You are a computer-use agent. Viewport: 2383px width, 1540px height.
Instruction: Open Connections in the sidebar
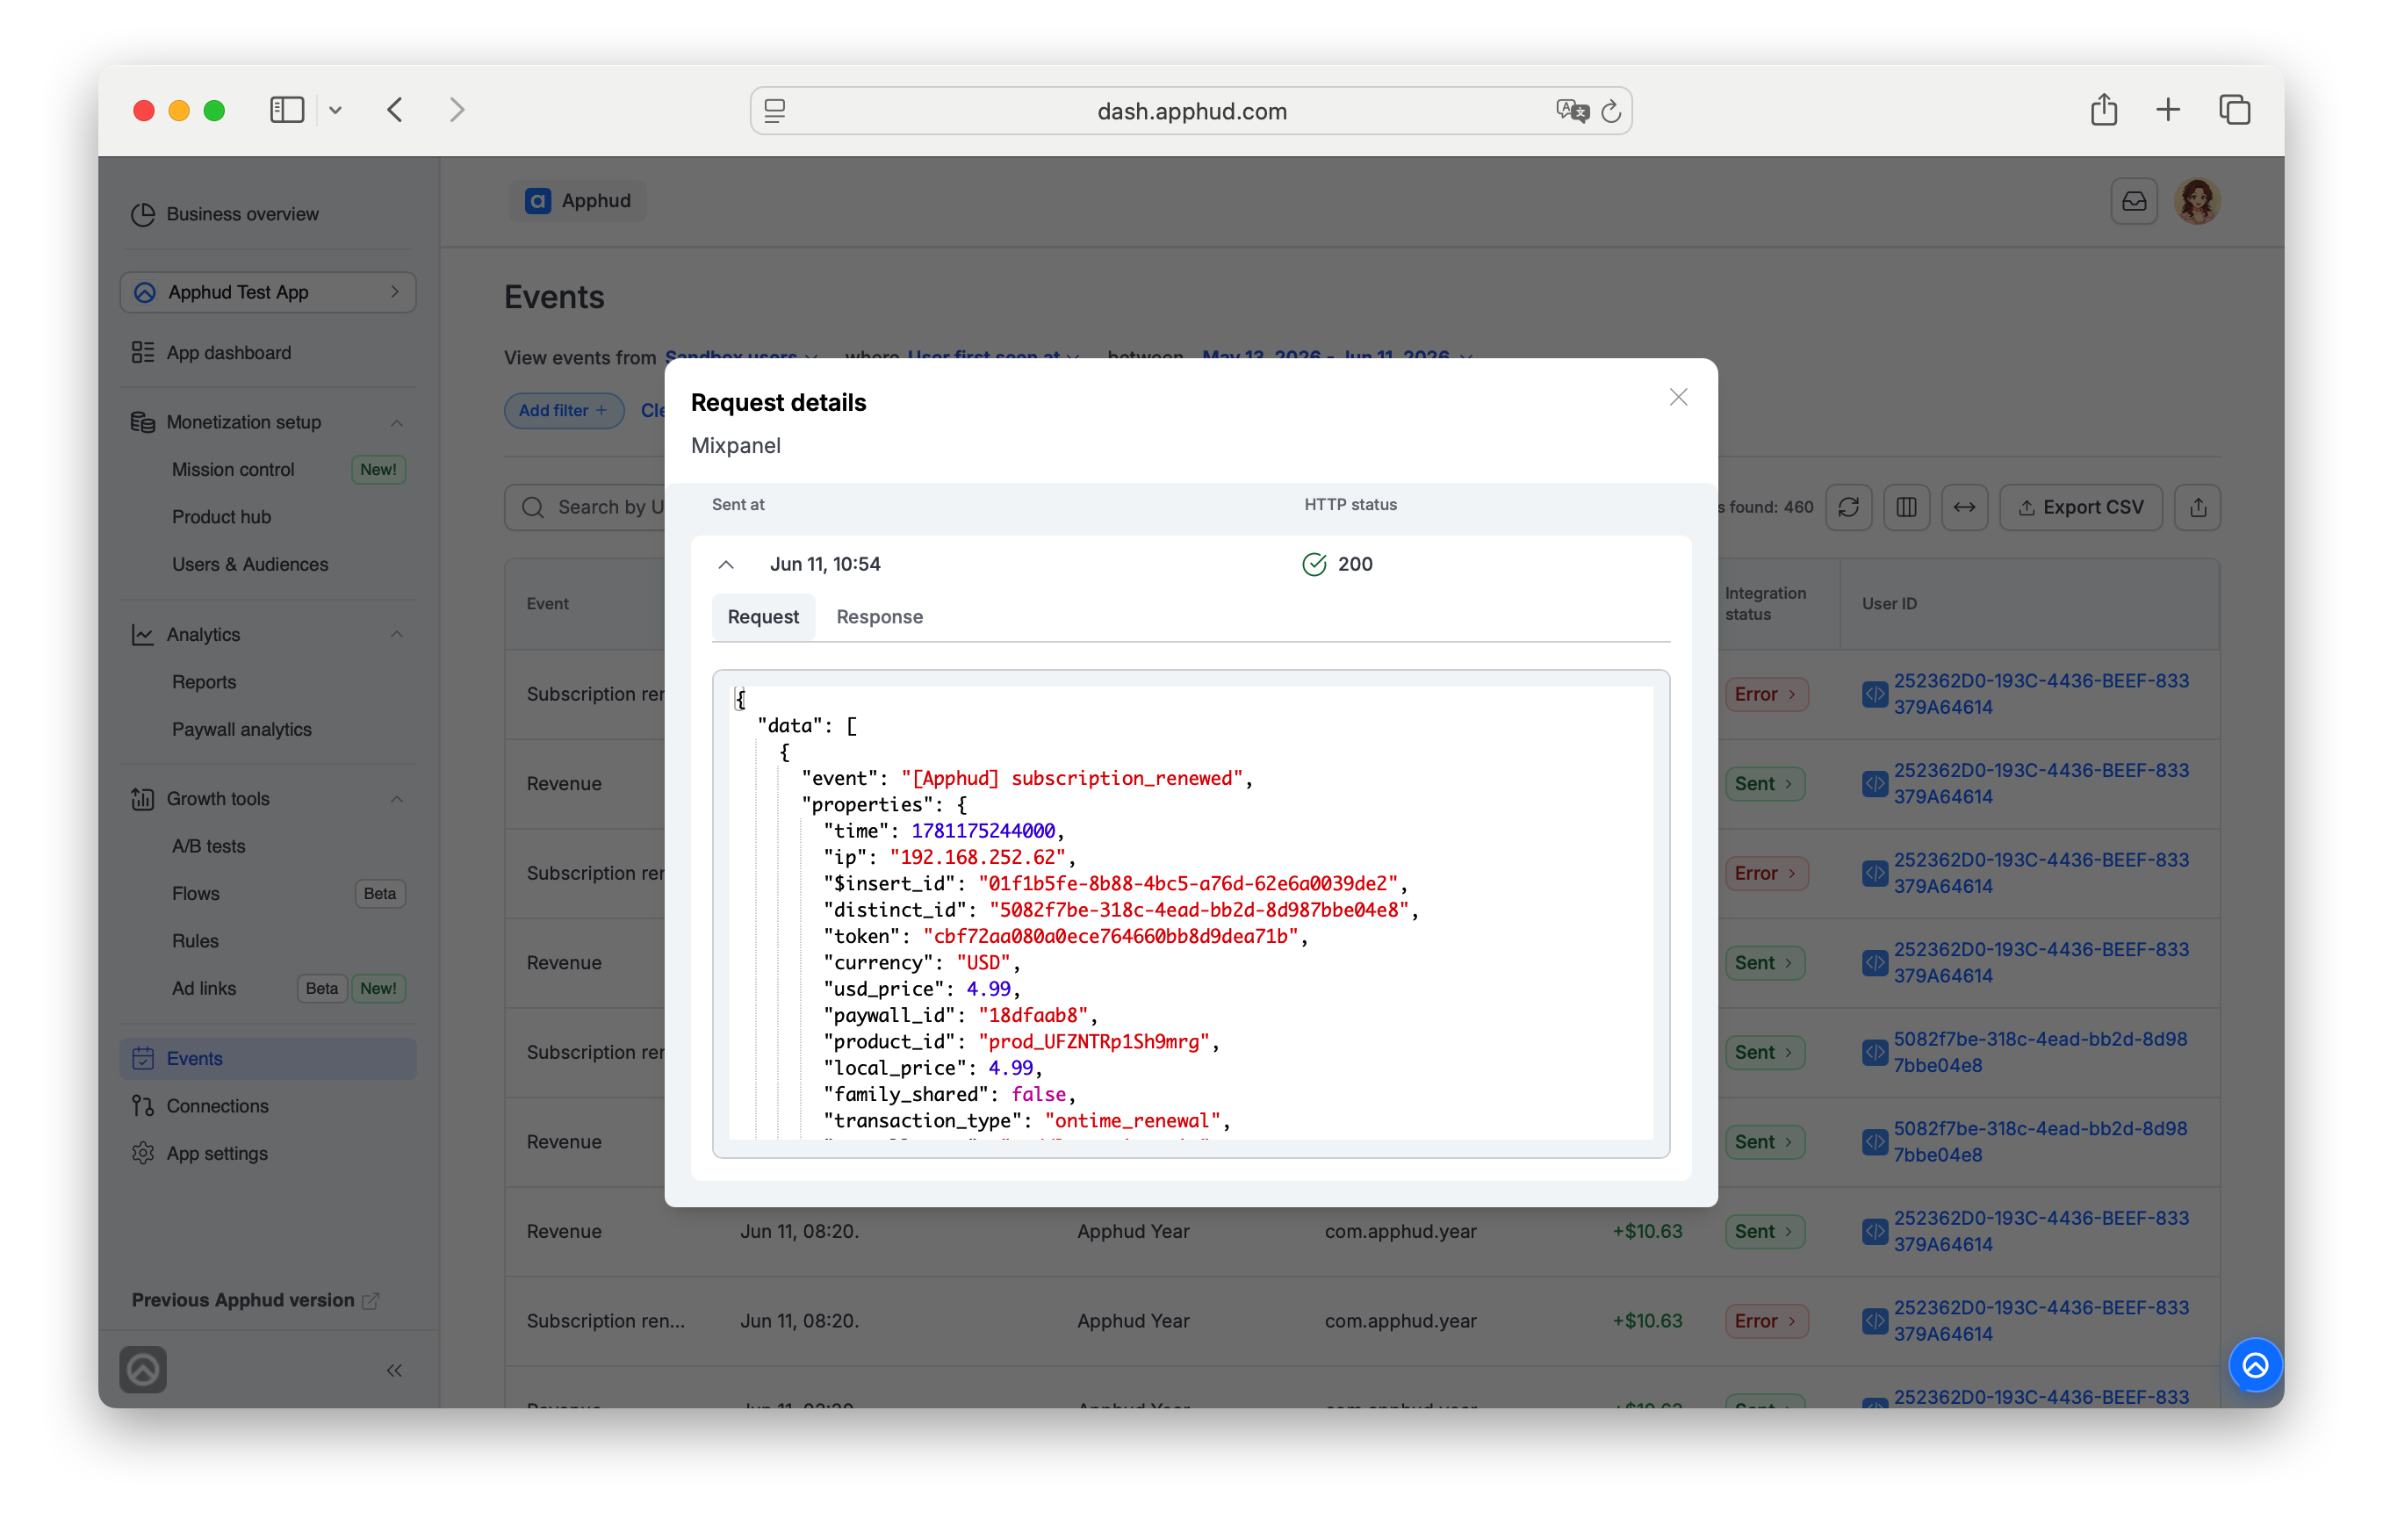click(x=217, y=1105)
